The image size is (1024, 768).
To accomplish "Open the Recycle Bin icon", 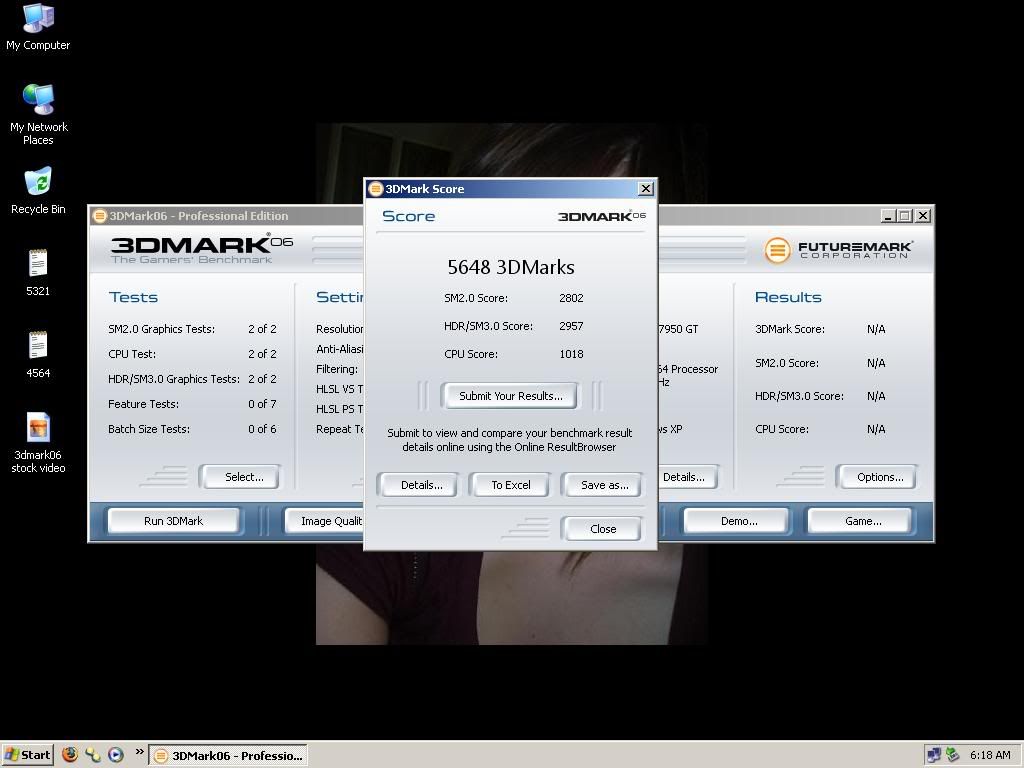I will pos(38,190).
